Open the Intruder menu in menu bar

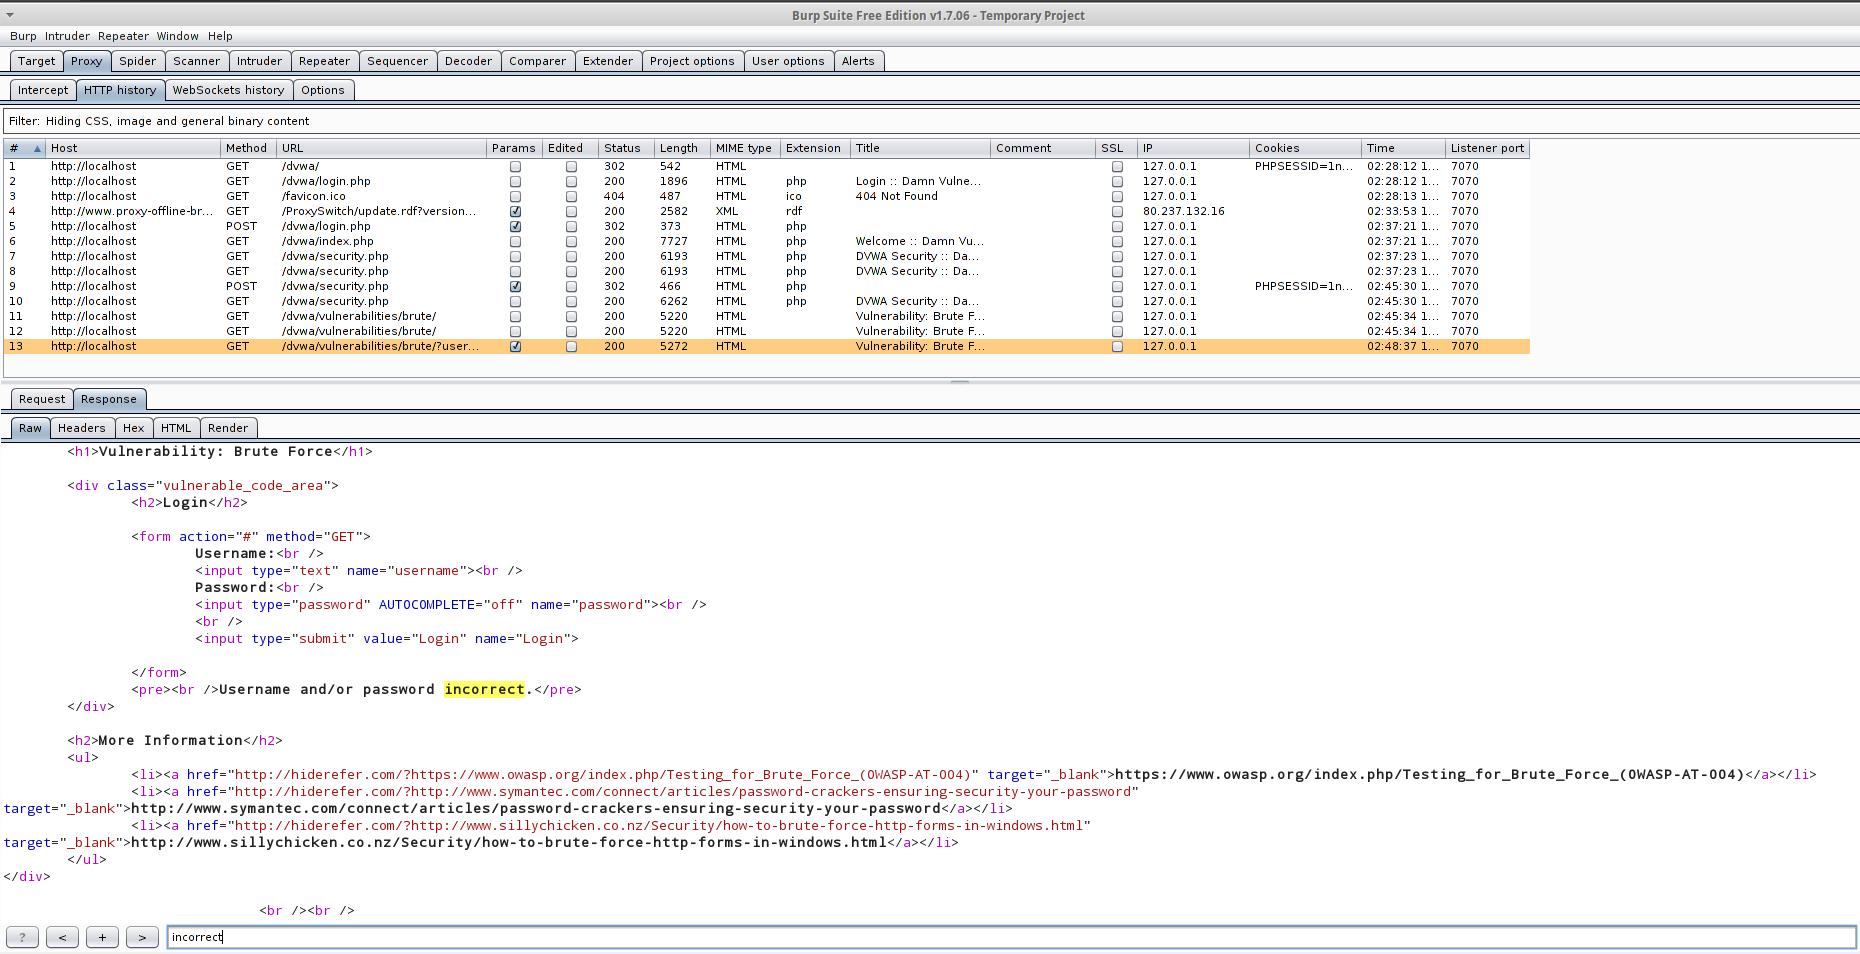point(67,36)
